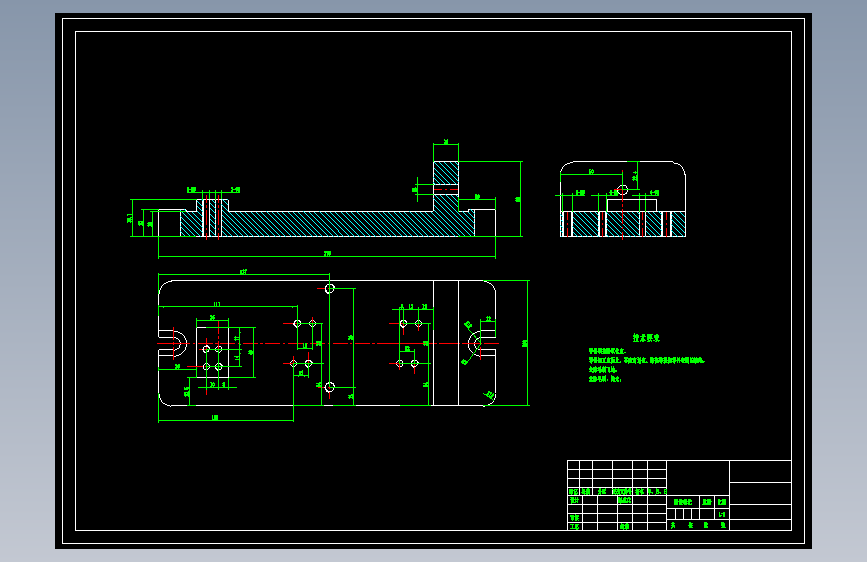
Task: Click the hatched base of the section view
Action: pyautogui.click(x=327, y=224)
